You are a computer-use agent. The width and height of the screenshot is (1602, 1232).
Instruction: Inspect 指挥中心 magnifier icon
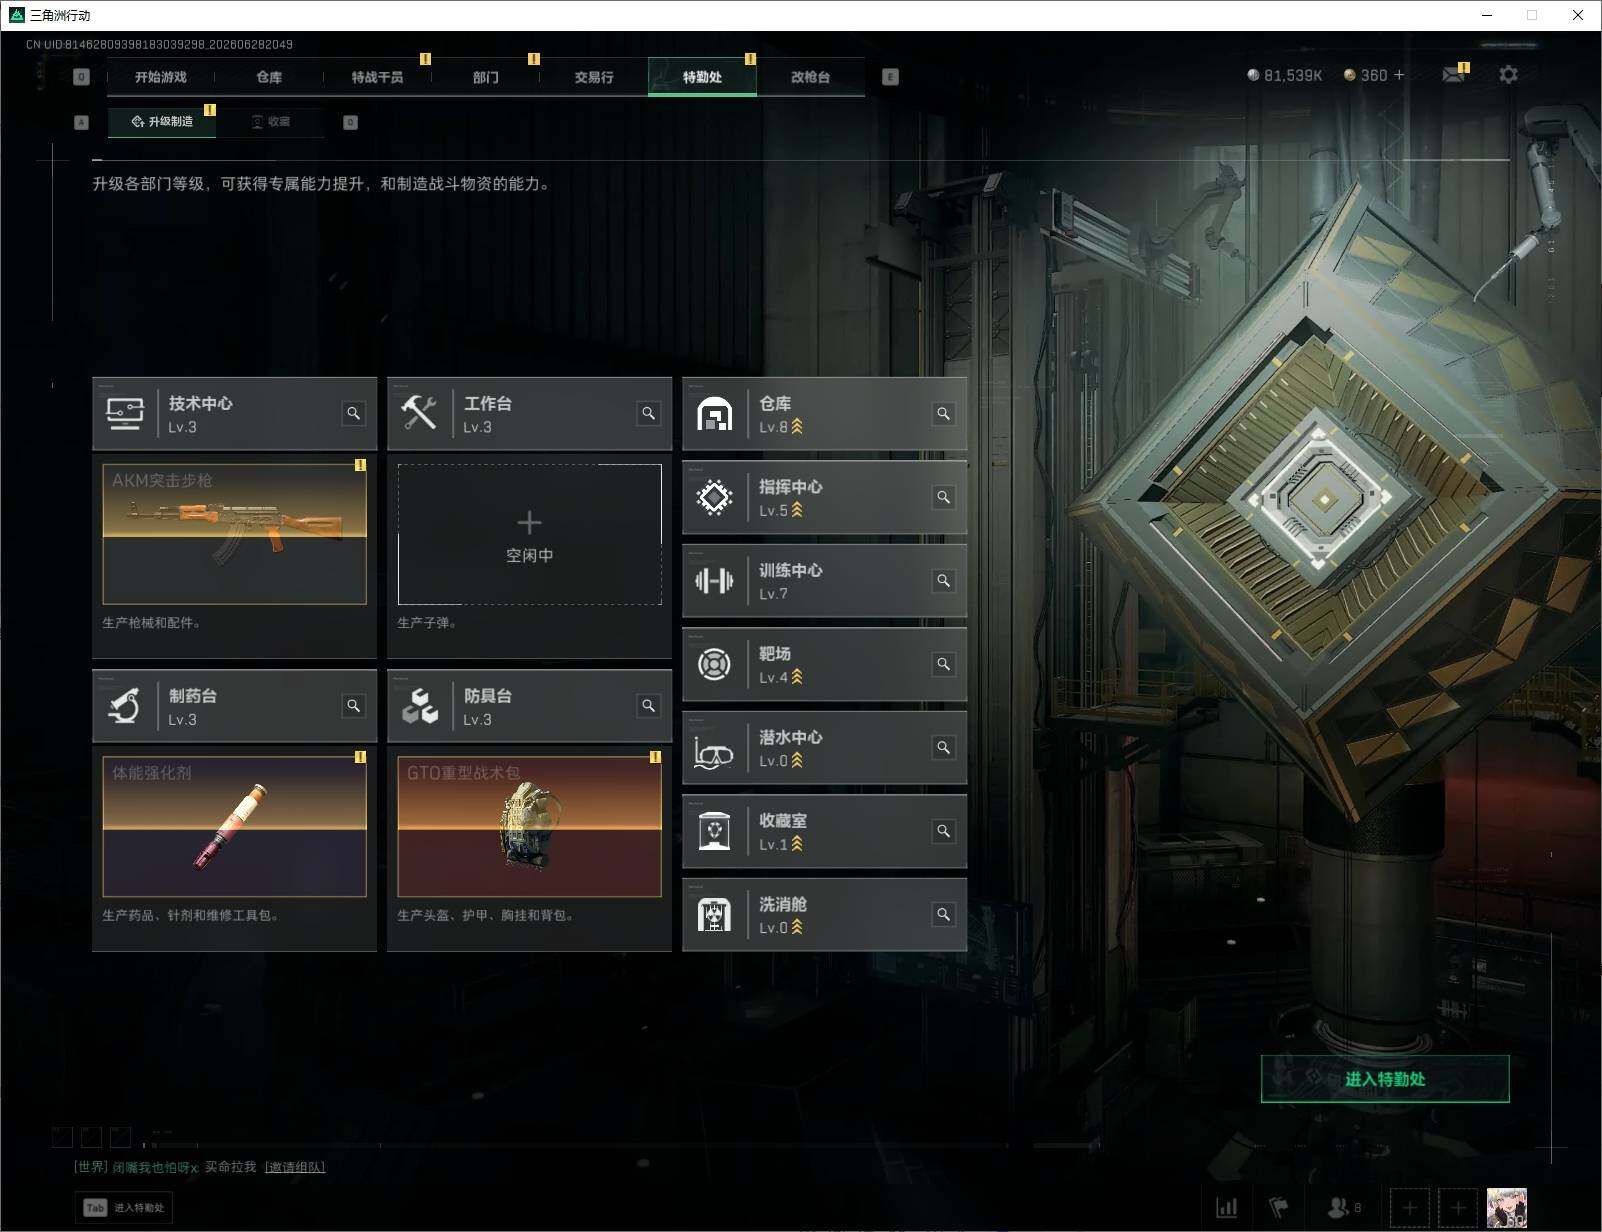[943, 497]
